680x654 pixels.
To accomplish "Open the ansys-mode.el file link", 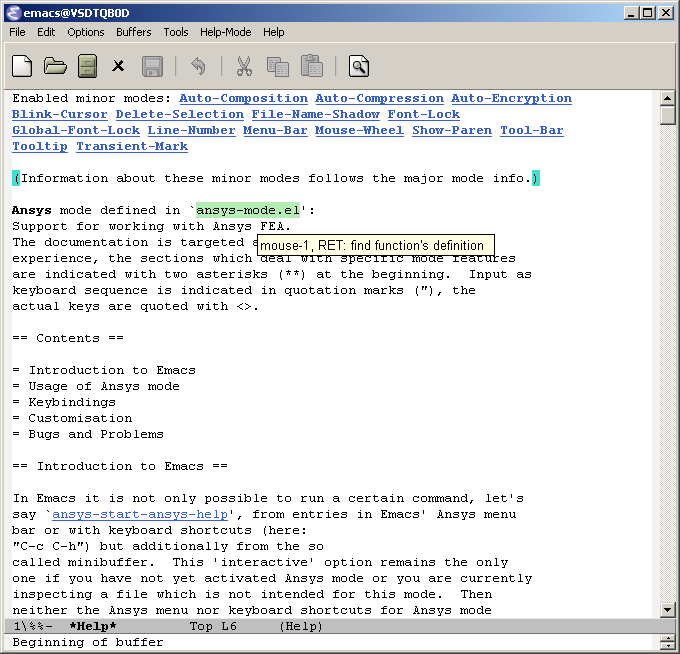I will tap(248, 210).
